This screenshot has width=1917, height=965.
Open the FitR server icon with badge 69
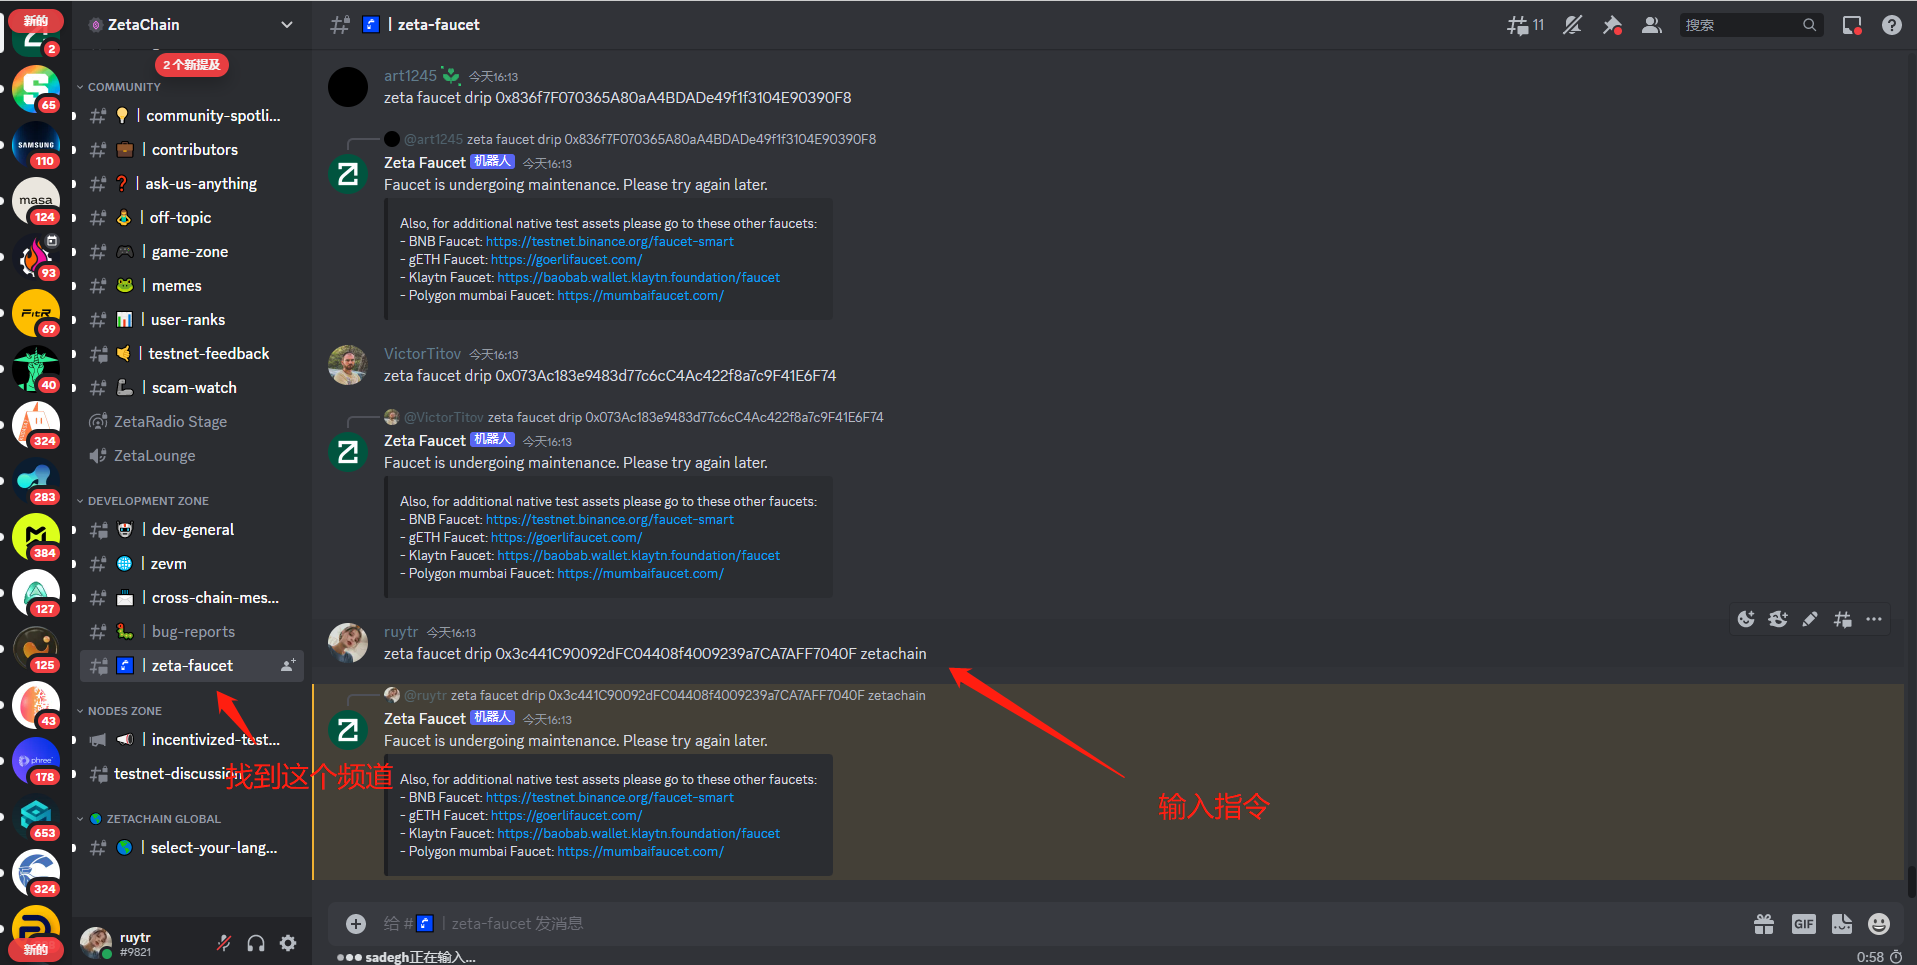(36, 314)
